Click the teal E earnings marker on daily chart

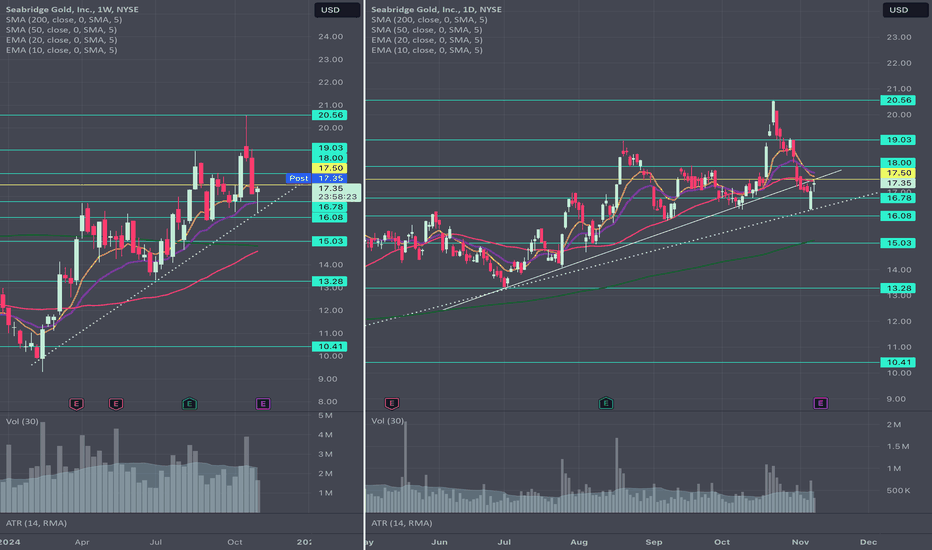coord(605,404)
